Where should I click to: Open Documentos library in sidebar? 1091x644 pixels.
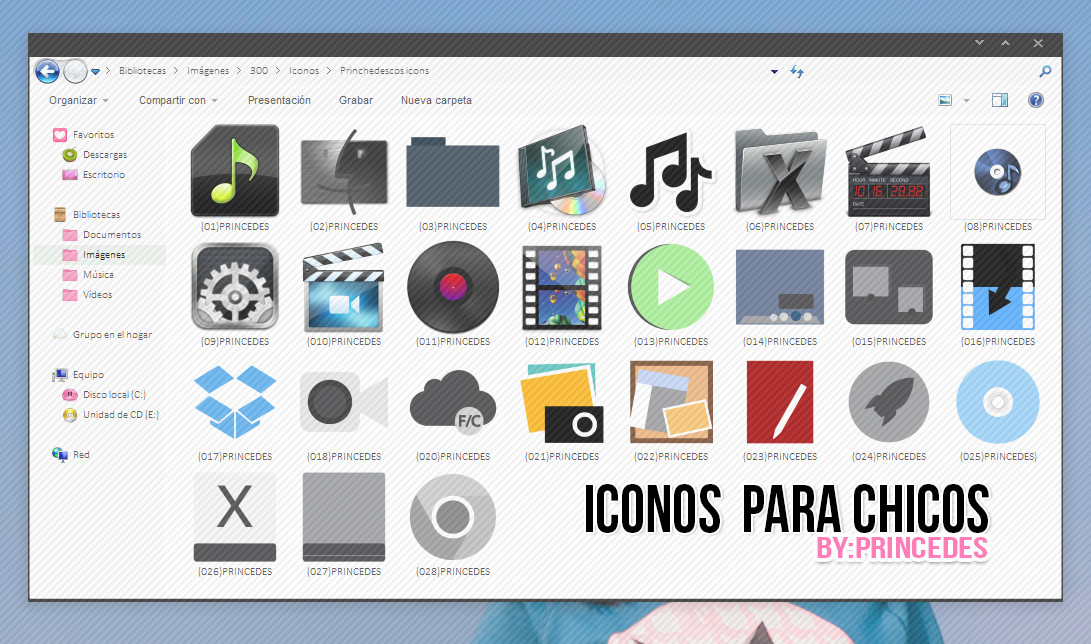tap(111, 235)
